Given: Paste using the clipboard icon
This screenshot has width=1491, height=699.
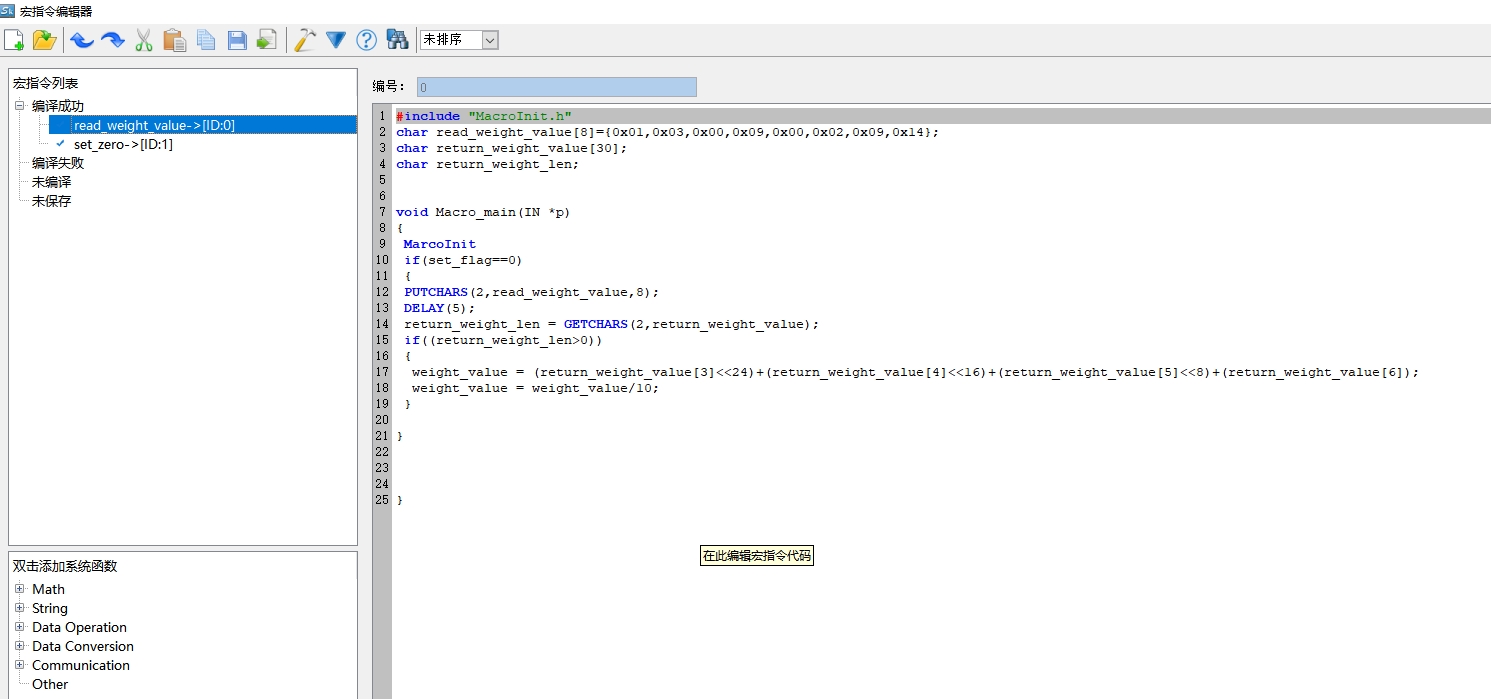Looking at the screenshot, I should pos(175,40).
